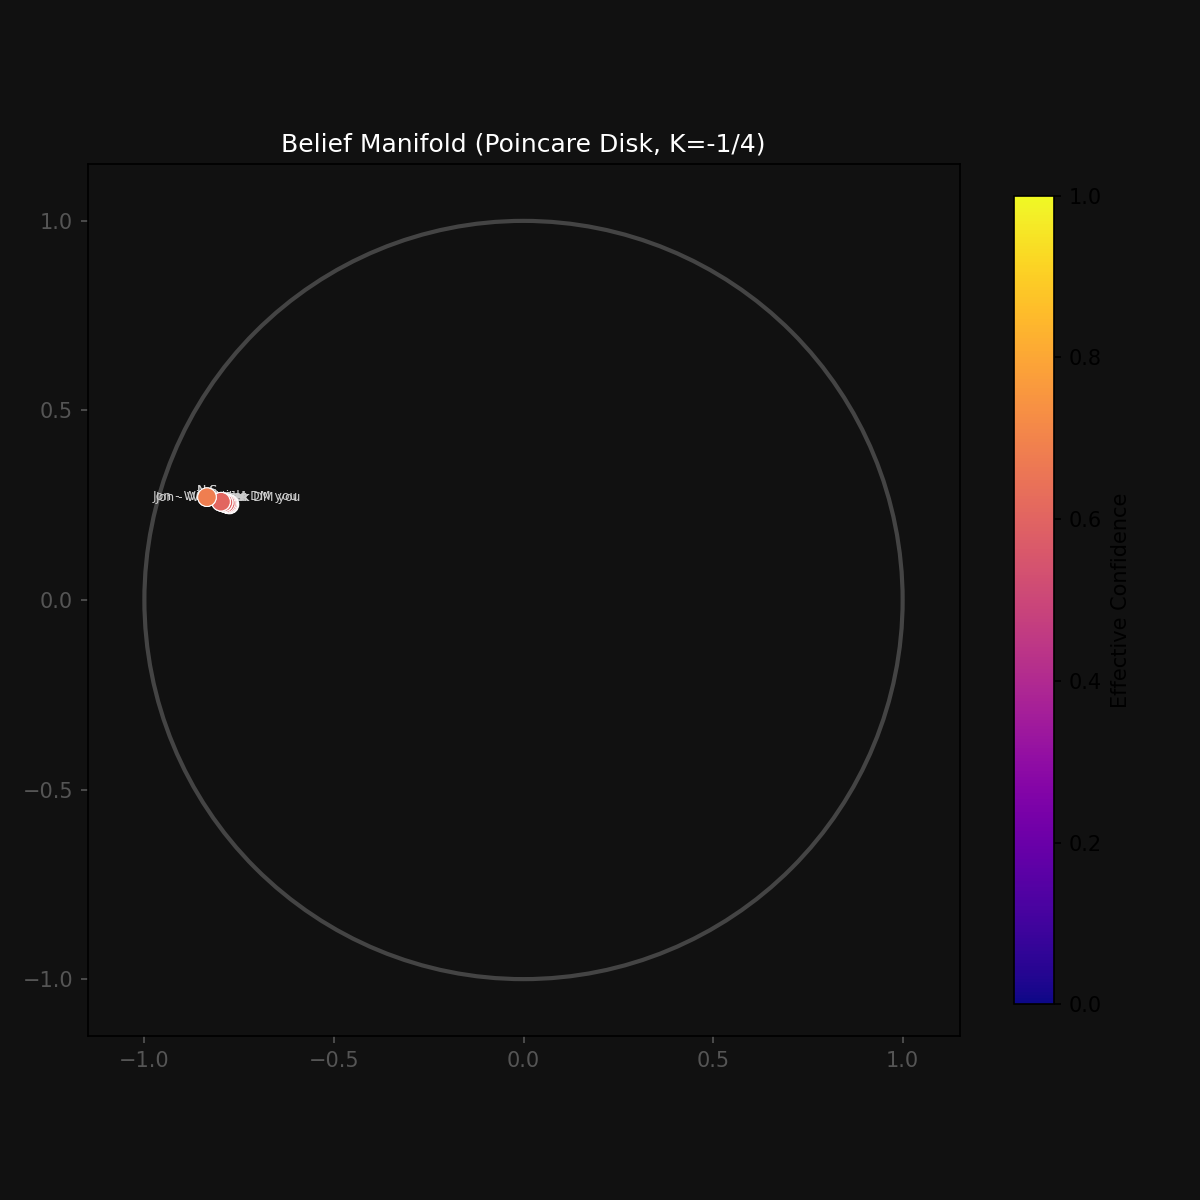Click the 'Belief Manifold (Poincare Disk, K=-1/4)' title
This screenshot has width=1200, height=1200.
(x=523, y=144)
